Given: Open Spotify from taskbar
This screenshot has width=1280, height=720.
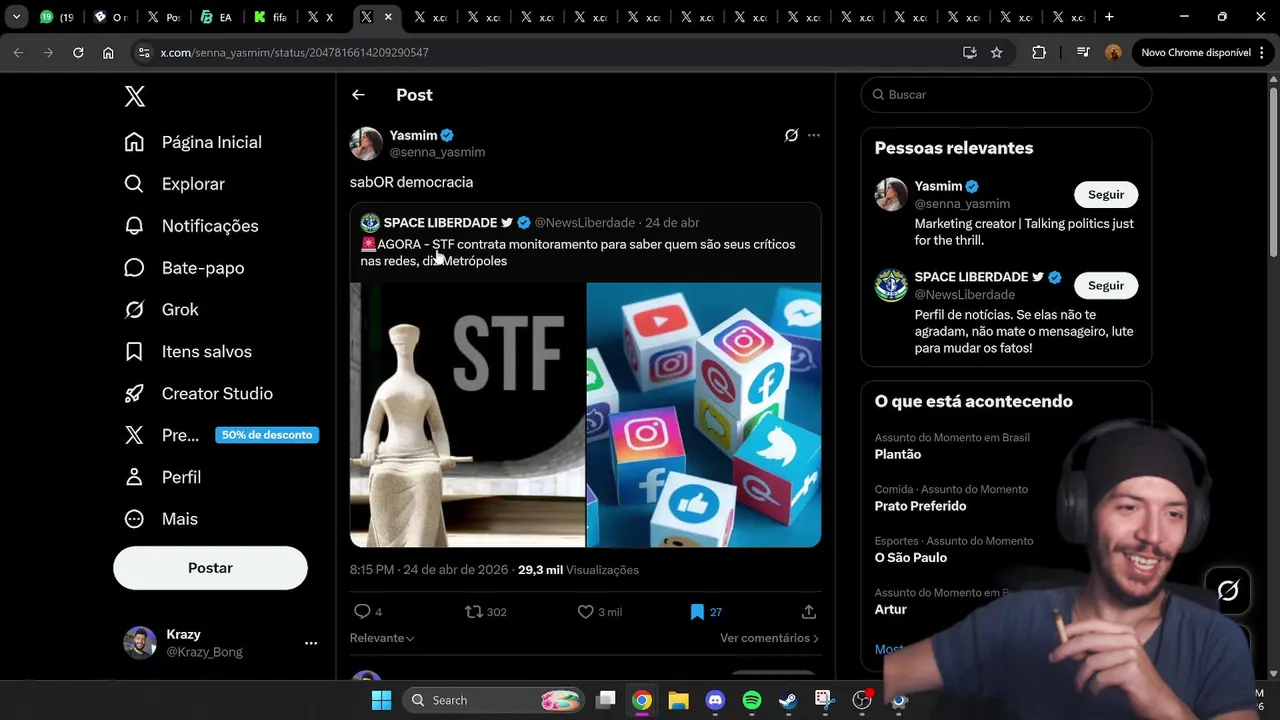Looking at the screenshot, I should click(x=752, y=701).
